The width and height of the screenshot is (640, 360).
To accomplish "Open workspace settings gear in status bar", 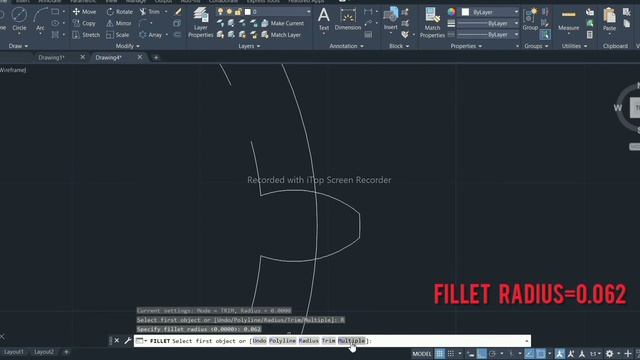I will point(609,353).
